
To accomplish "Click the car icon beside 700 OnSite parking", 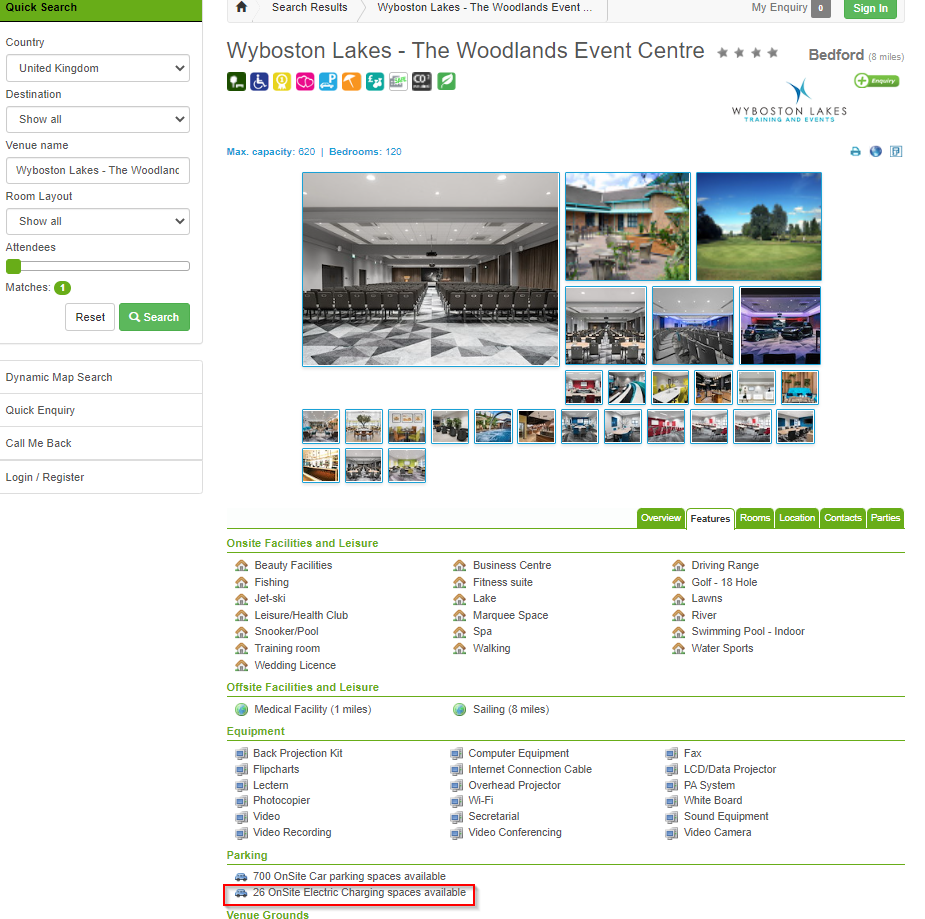I will (x=241, y=877).
